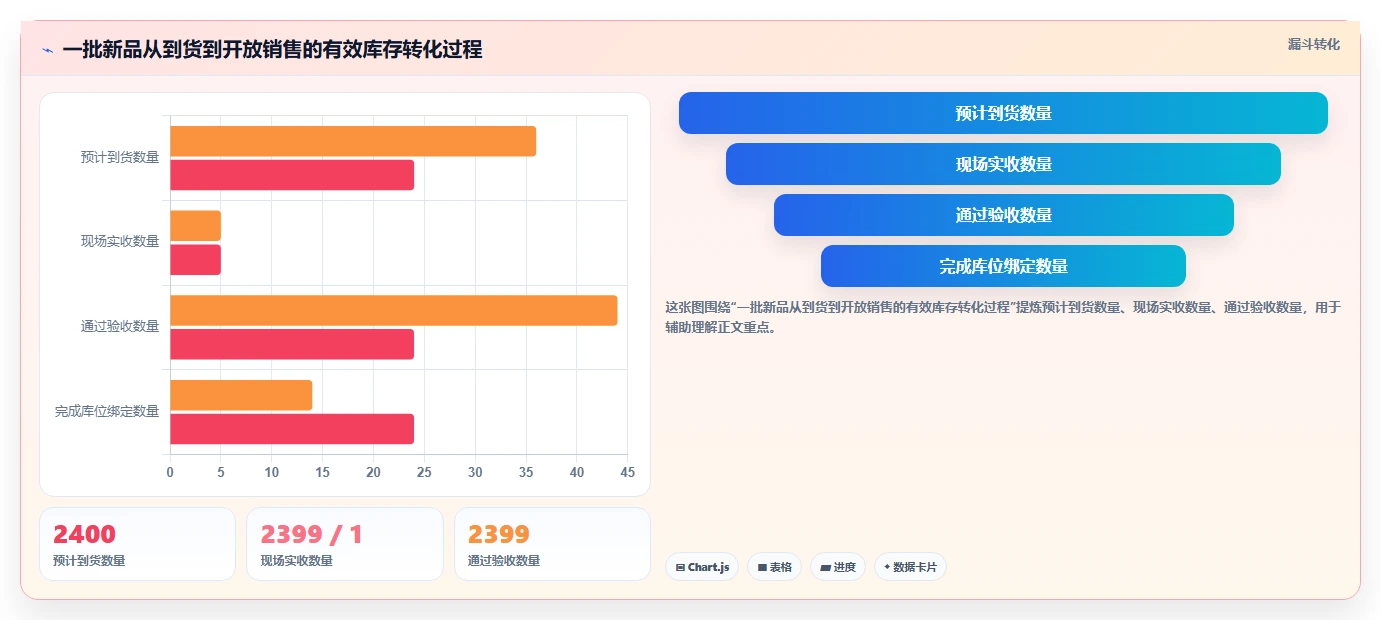
Task: Click the Chart.js chip
Action: (x=702, y=567)
